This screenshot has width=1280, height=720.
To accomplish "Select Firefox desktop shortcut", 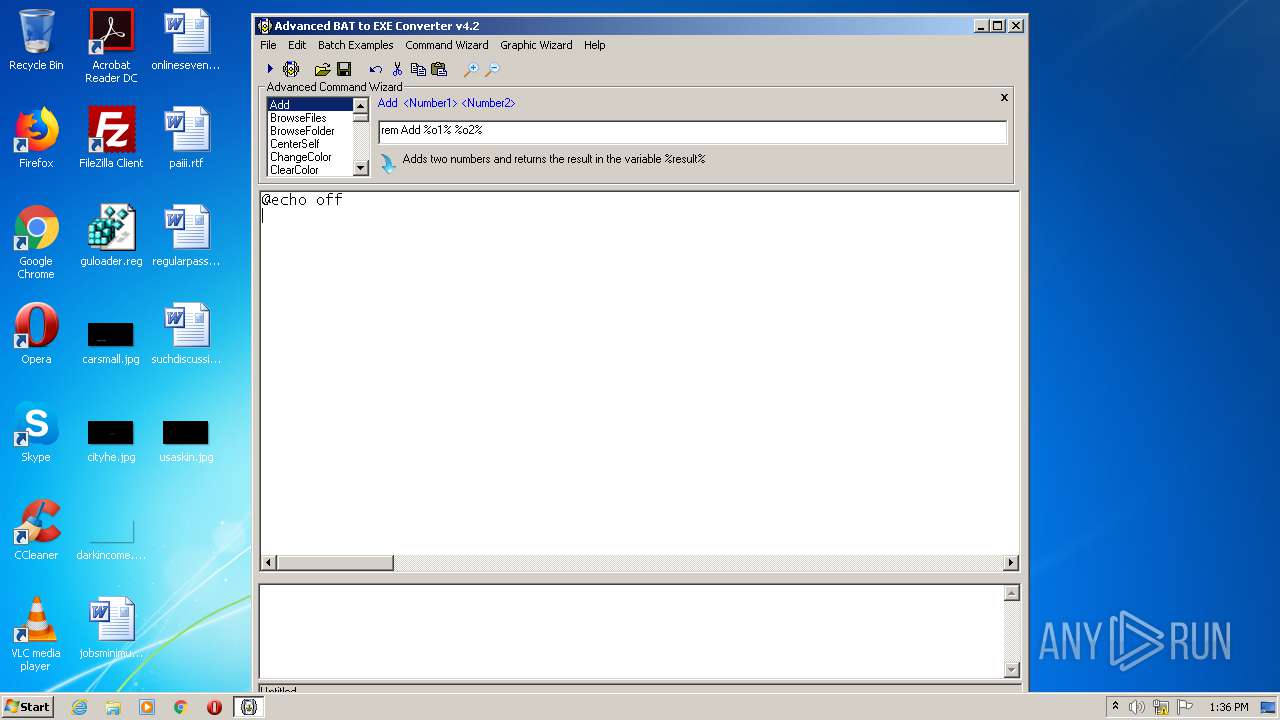I will coord(36,138).
